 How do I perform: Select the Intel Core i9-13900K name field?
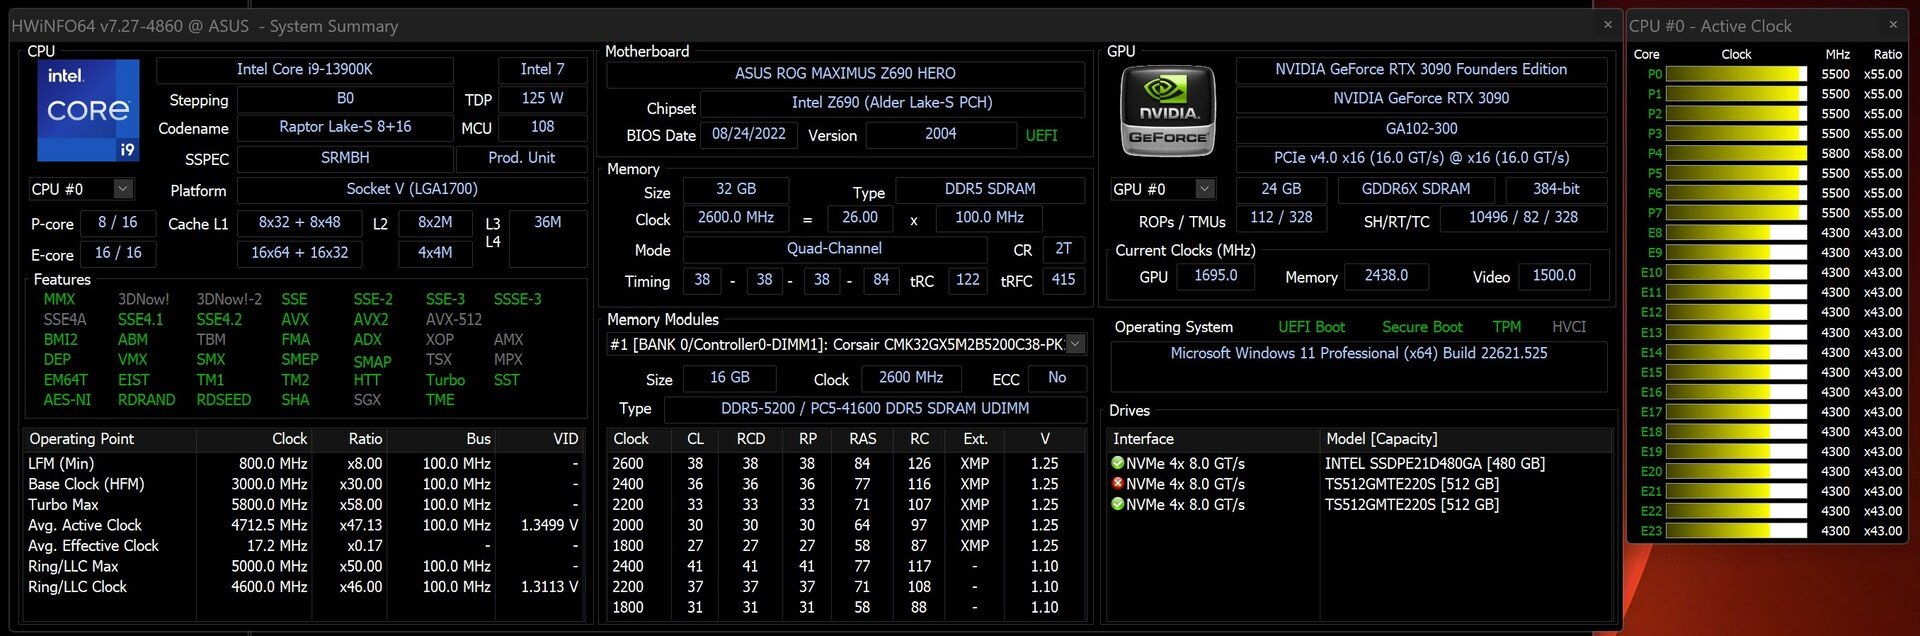pos(305,70)
